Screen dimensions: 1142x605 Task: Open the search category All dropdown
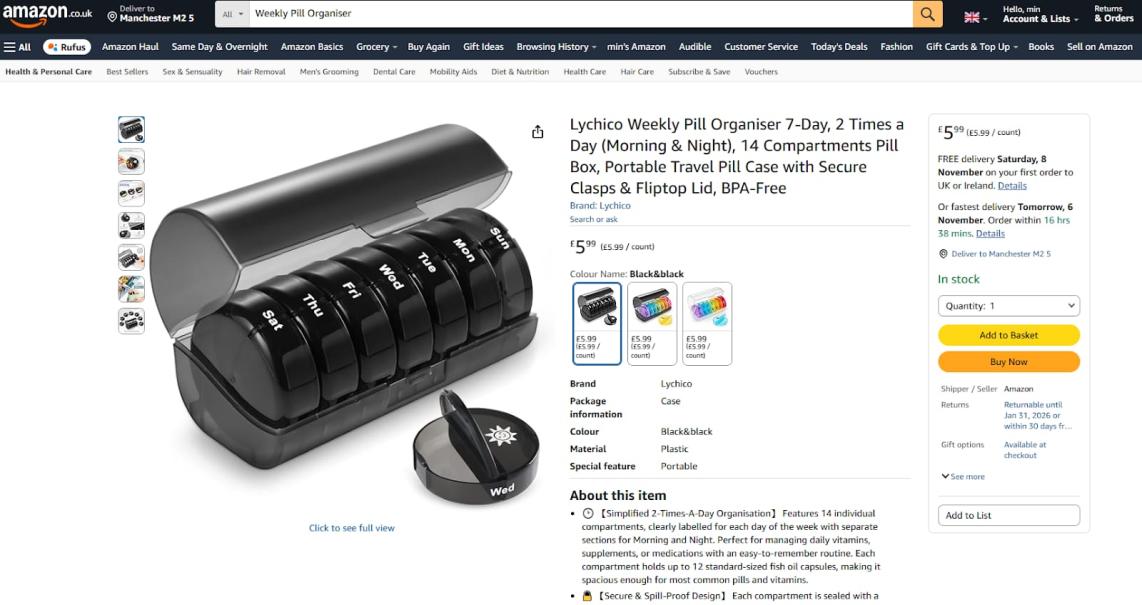pos(232,14)
